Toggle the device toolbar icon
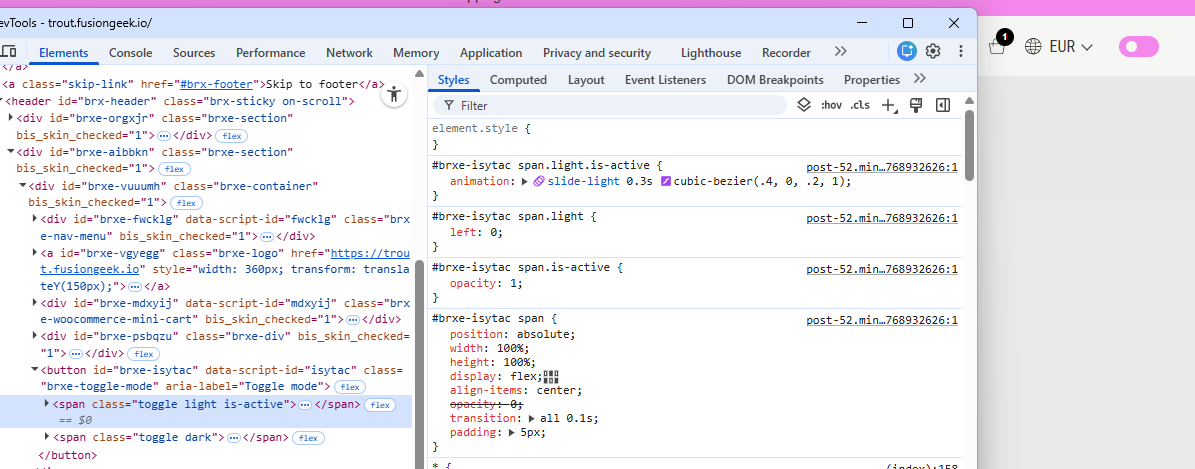Viewport: 1195px width, 469px height. tap(9, 52)
